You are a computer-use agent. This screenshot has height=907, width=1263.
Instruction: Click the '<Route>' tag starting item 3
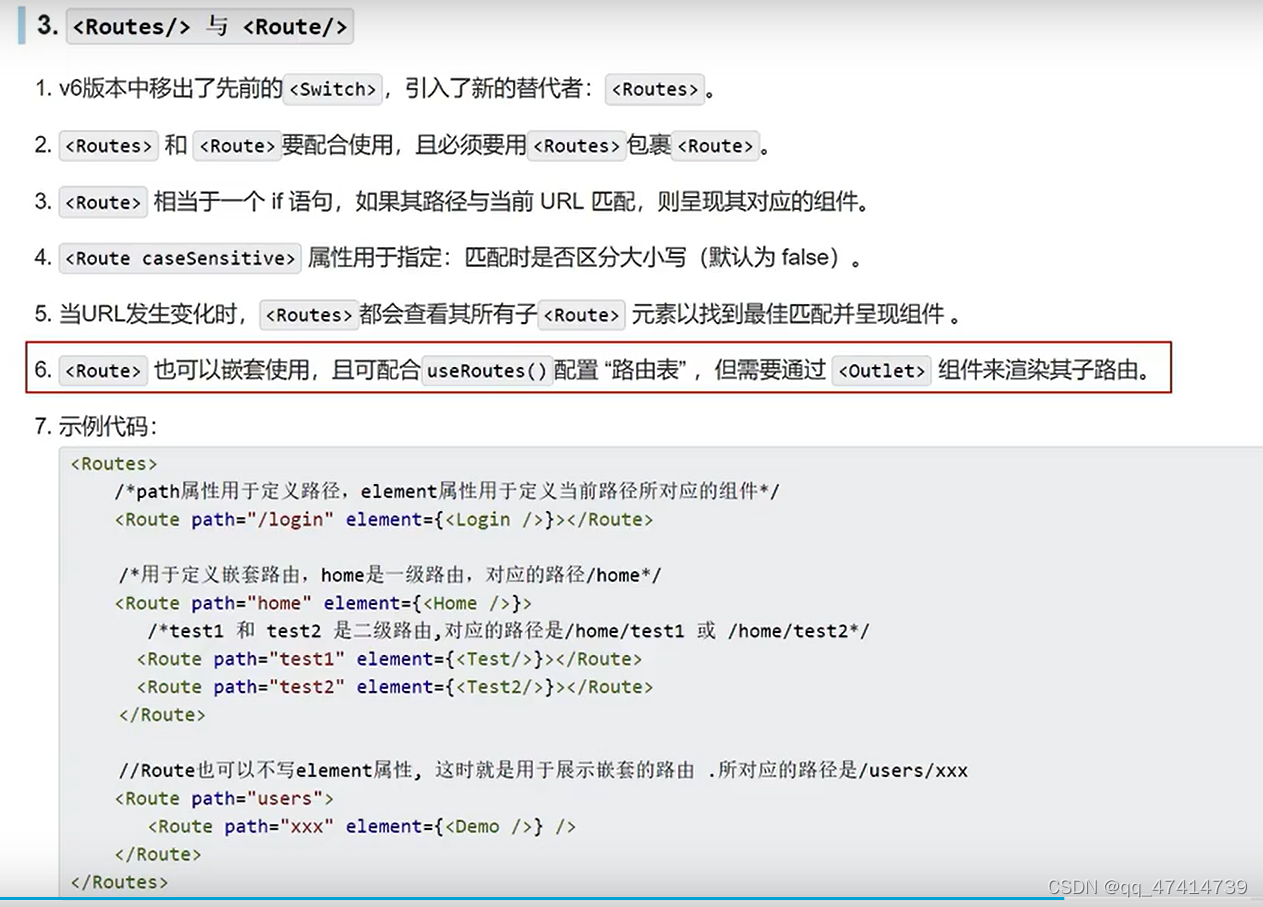[103, 202]
